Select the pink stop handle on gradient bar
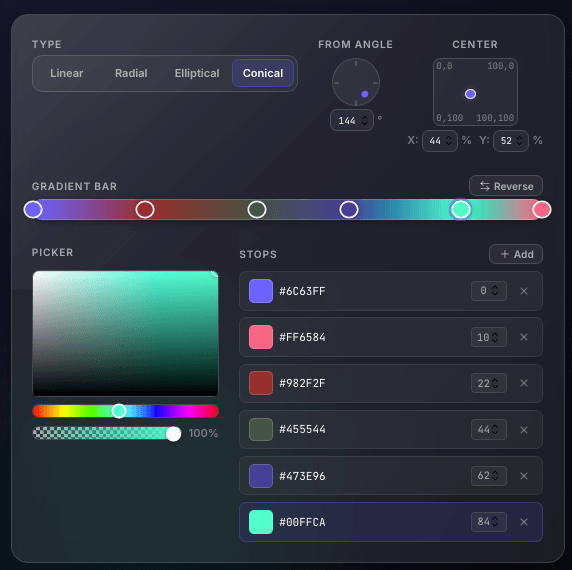Image resolution: width=572 pixels, height=570 pixels. 542,210
